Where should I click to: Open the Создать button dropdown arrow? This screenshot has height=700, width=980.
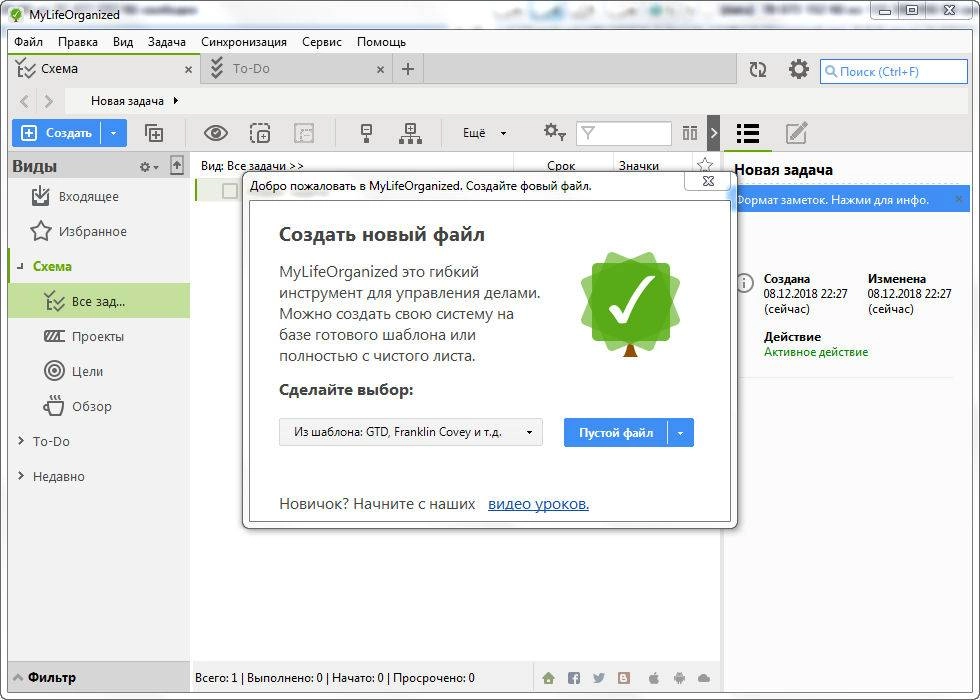(x=114, y=133)
